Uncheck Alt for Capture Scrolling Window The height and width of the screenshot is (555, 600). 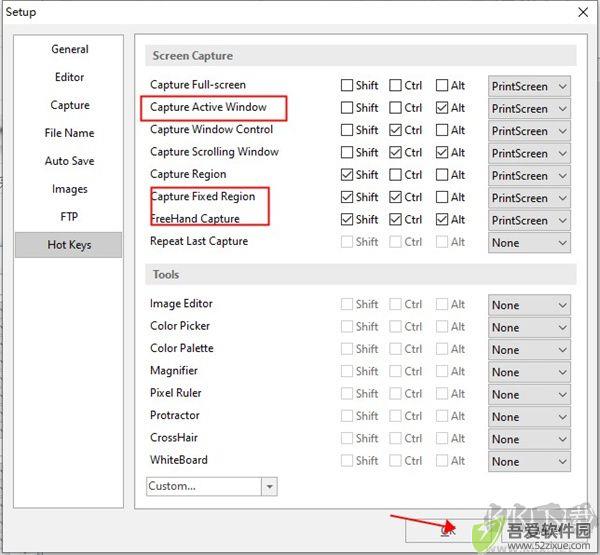[x=442, y=152]
